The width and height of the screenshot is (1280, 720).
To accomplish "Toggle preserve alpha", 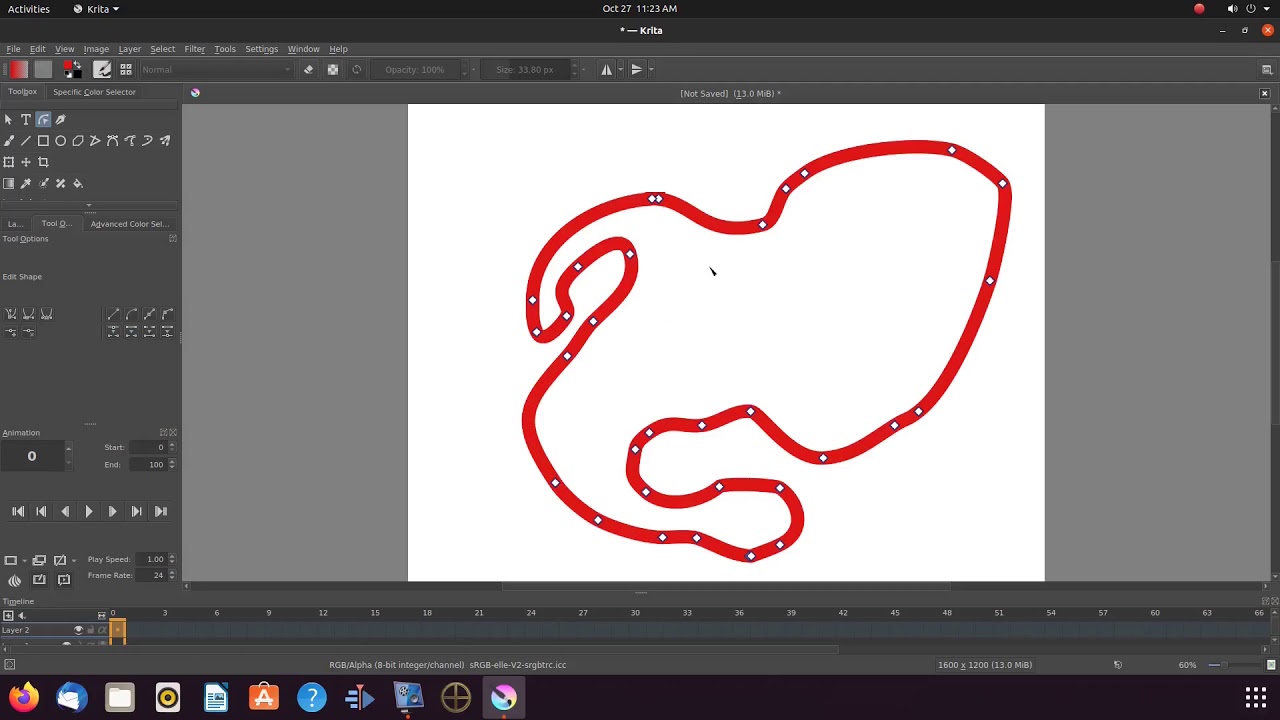I will click(x=332, y=69).
